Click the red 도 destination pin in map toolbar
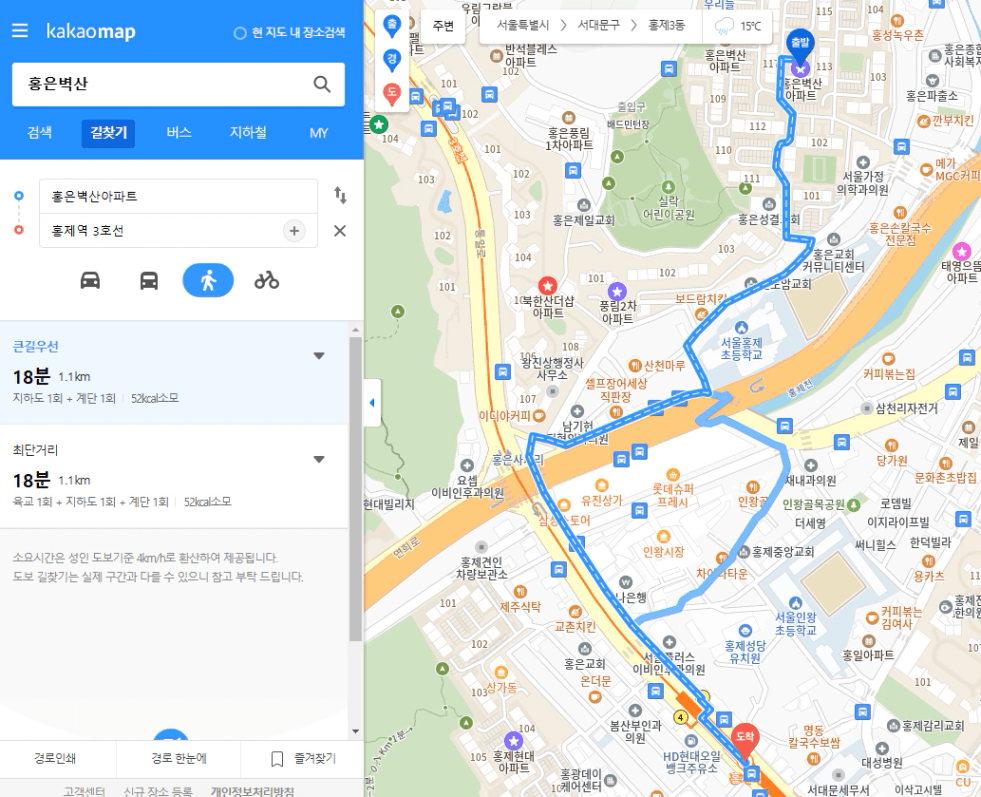 click(x=392, y=94)
